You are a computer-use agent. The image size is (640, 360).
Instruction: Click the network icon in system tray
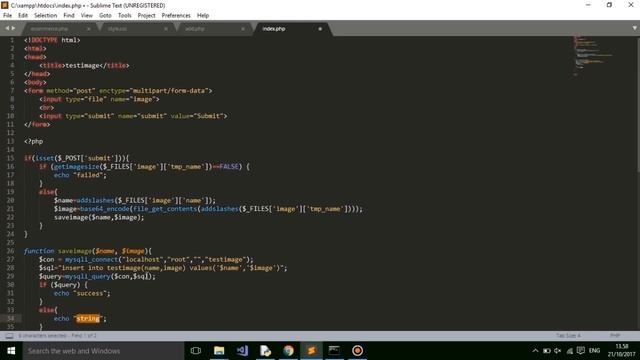(569, 351)
